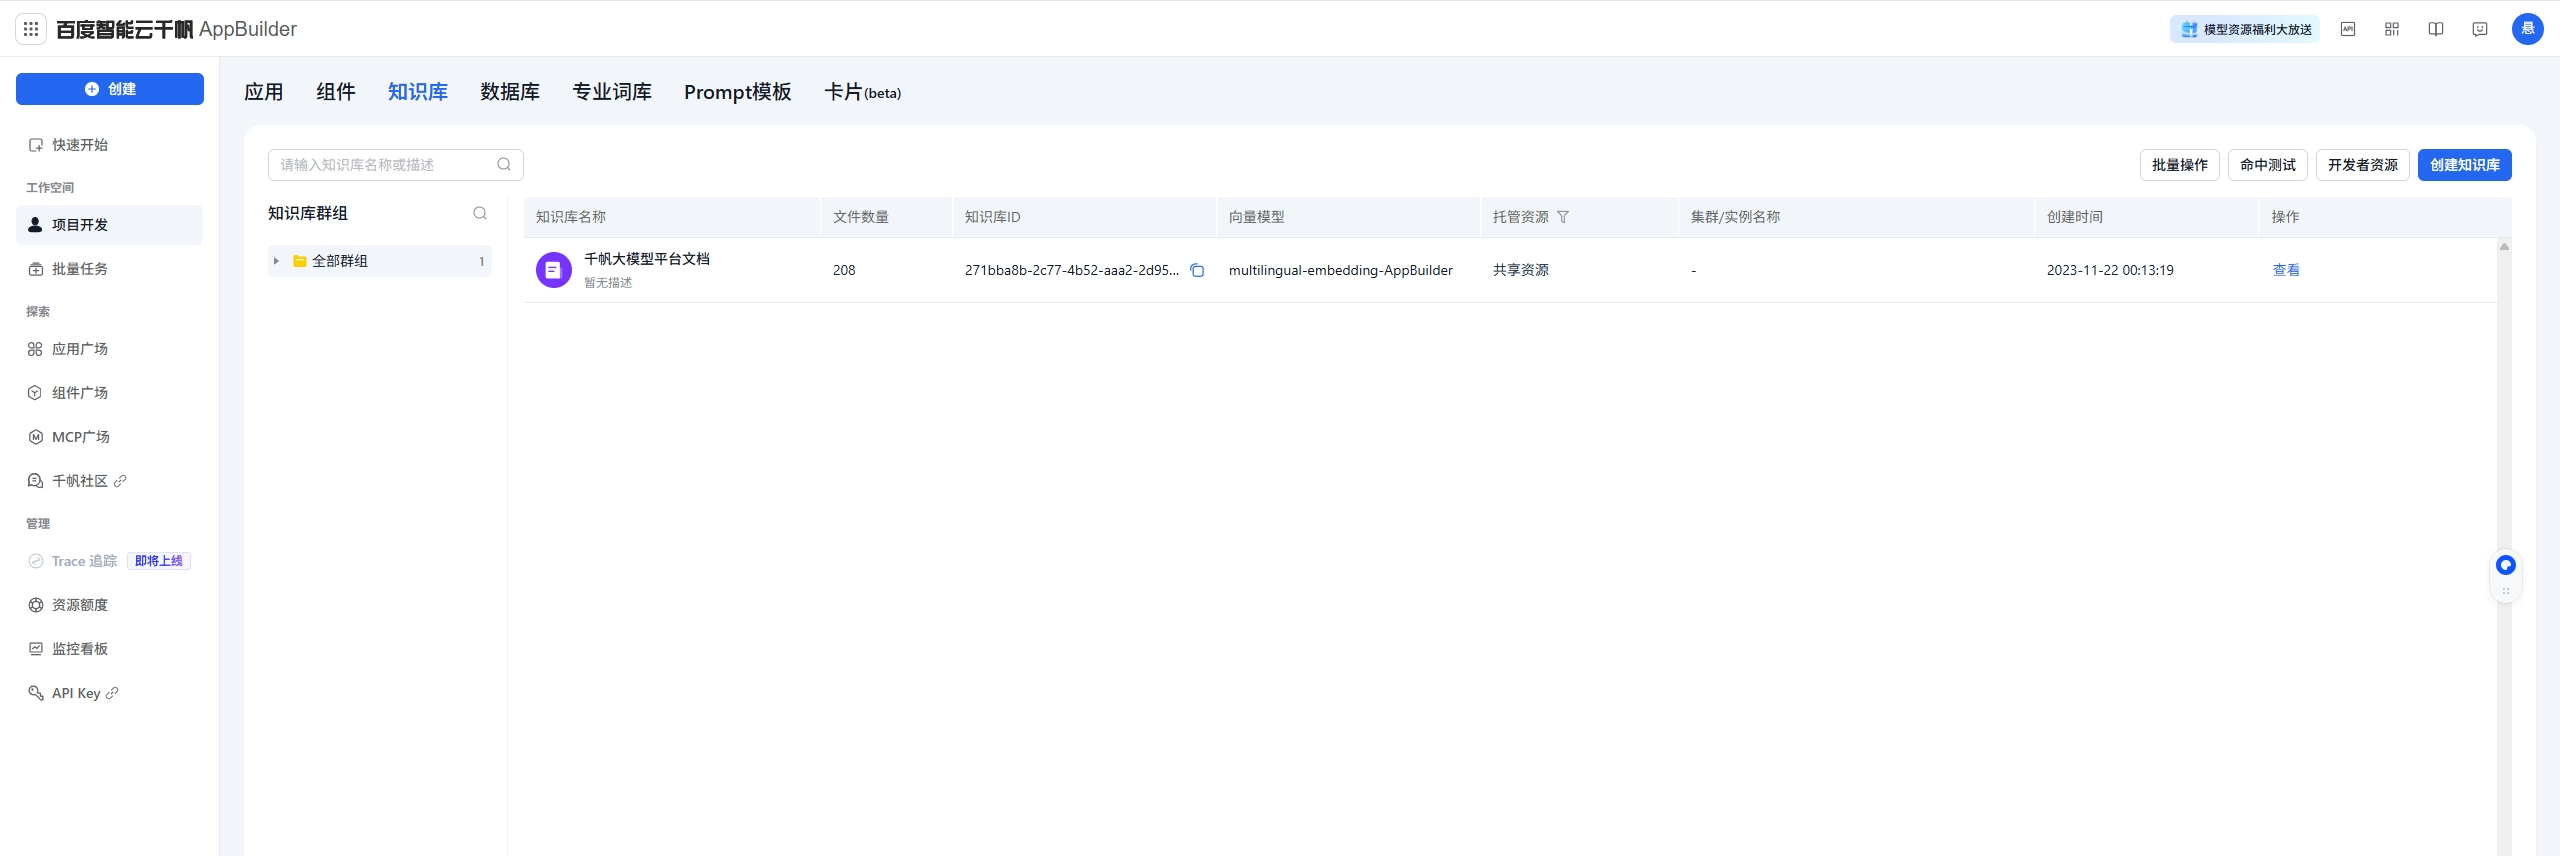Click the 即将上线 badge
2560x856 pixels.
(159, 561)
